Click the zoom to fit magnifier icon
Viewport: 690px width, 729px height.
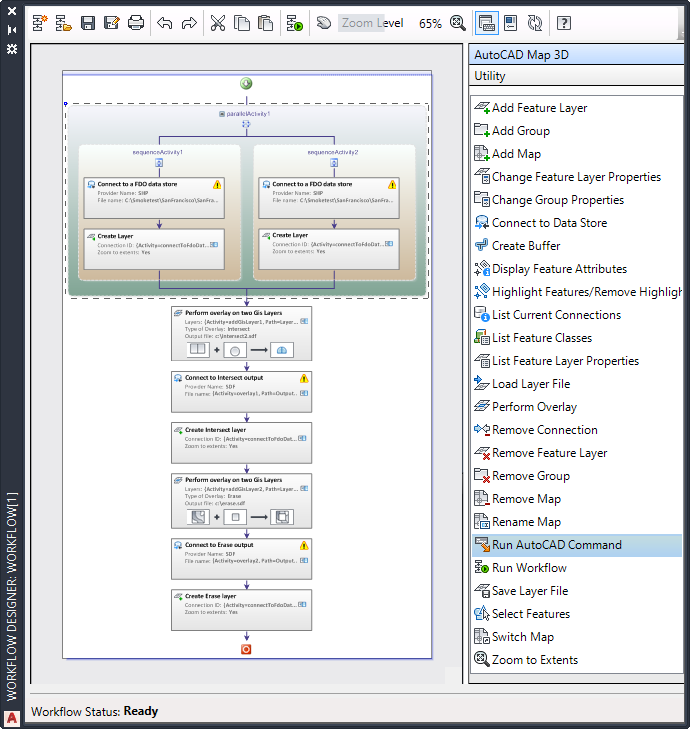458,23
